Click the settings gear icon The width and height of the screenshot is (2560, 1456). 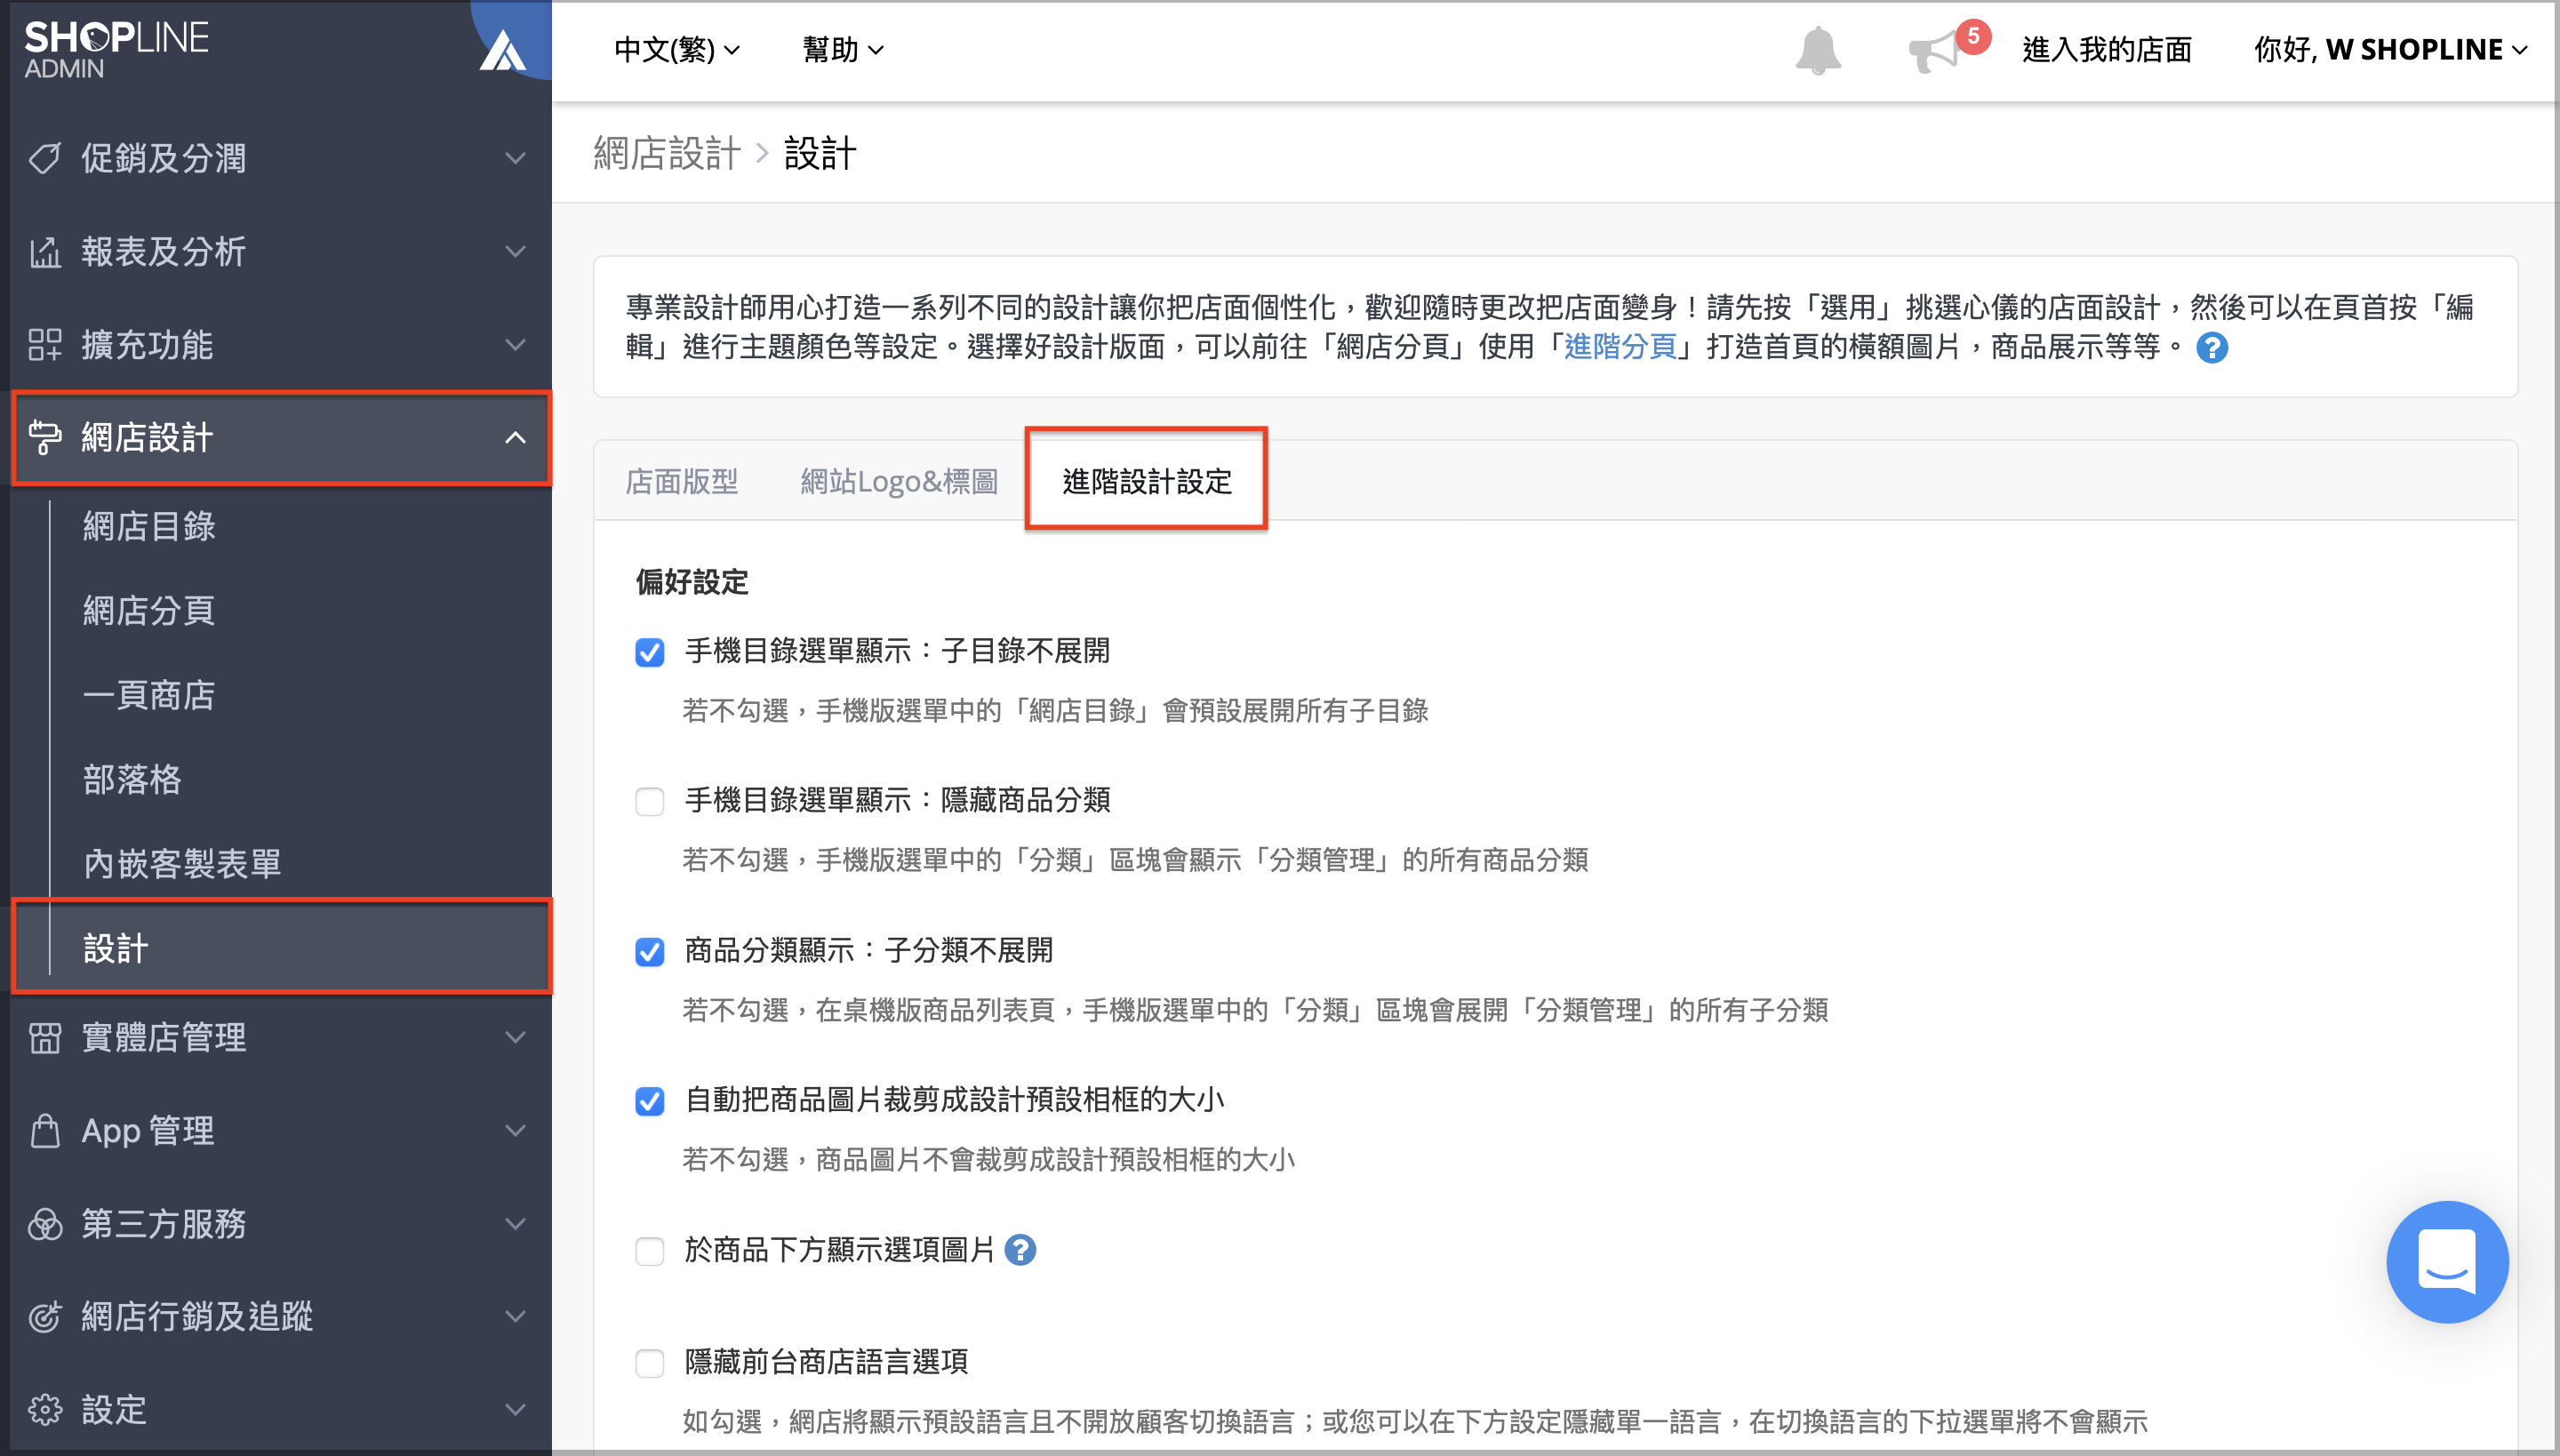[44, 1409]
